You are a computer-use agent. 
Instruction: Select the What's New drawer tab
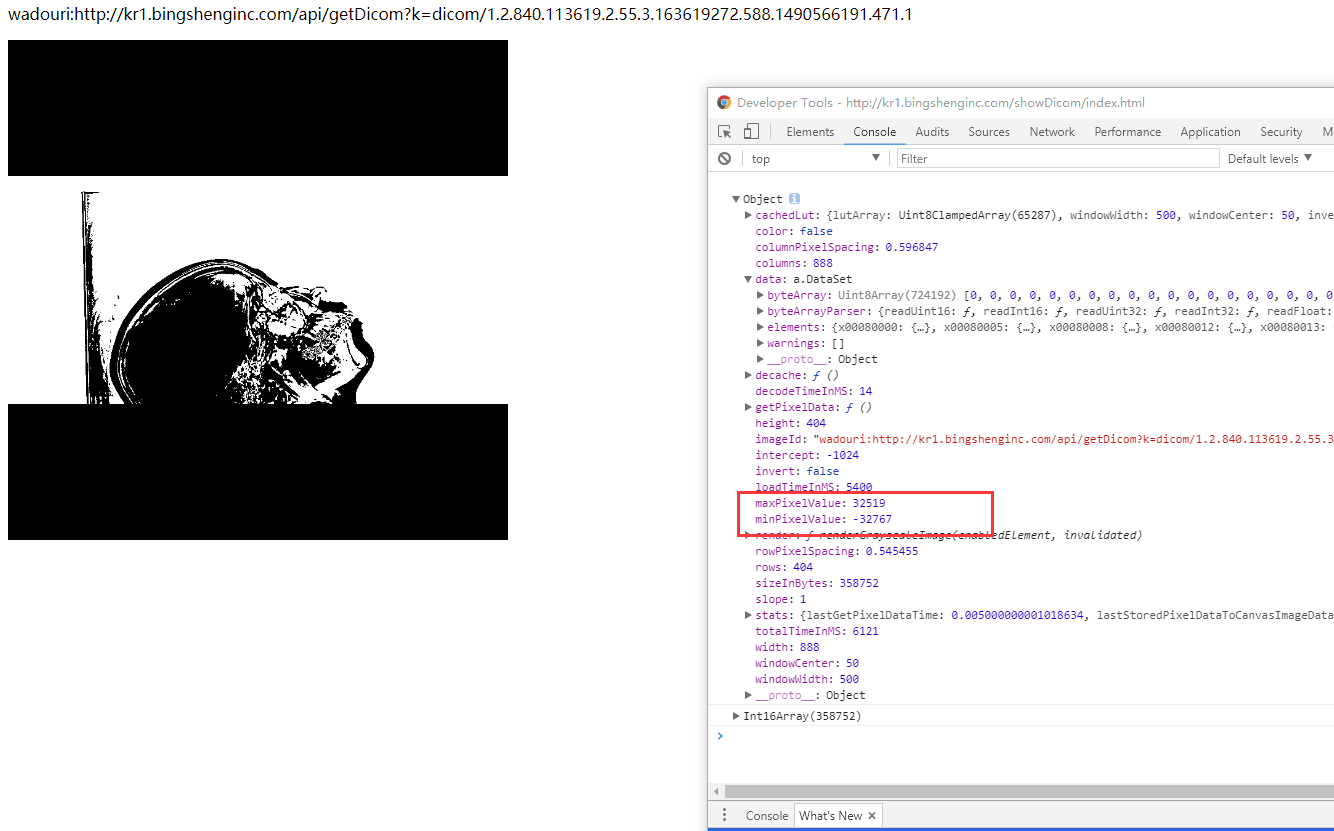click(830, 815)
